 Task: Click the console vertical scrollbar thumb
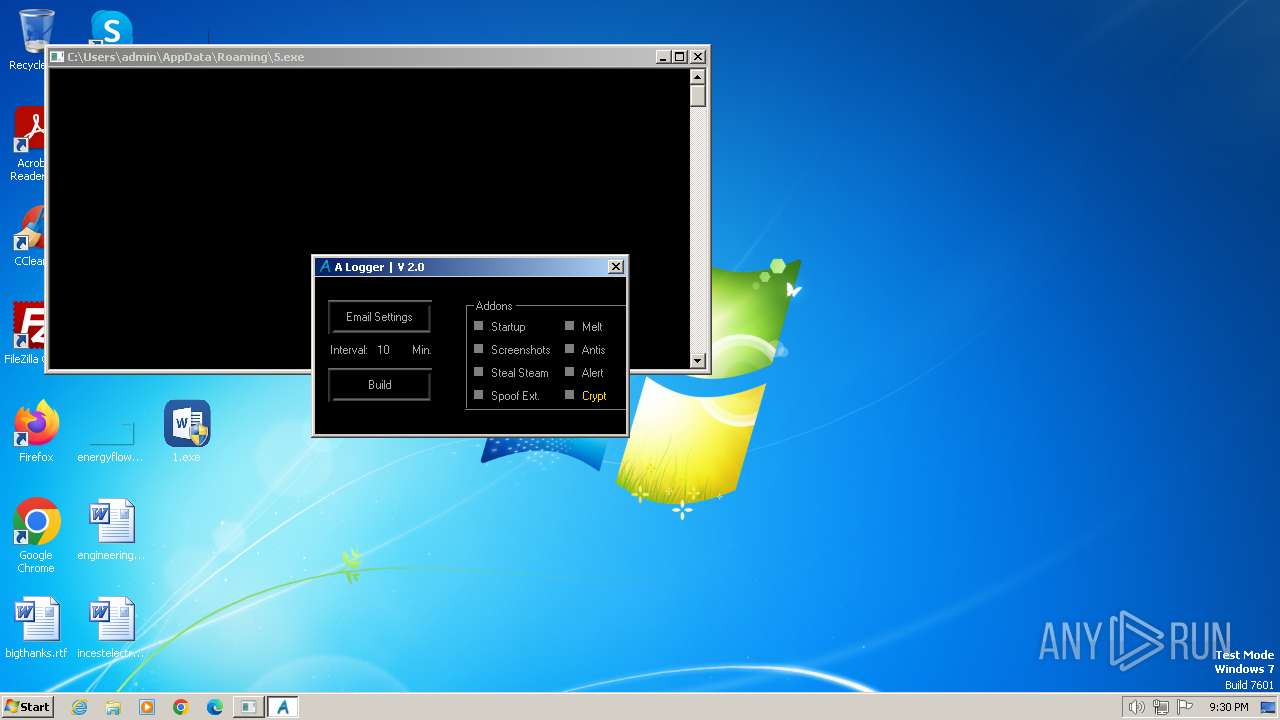(698, 96)
